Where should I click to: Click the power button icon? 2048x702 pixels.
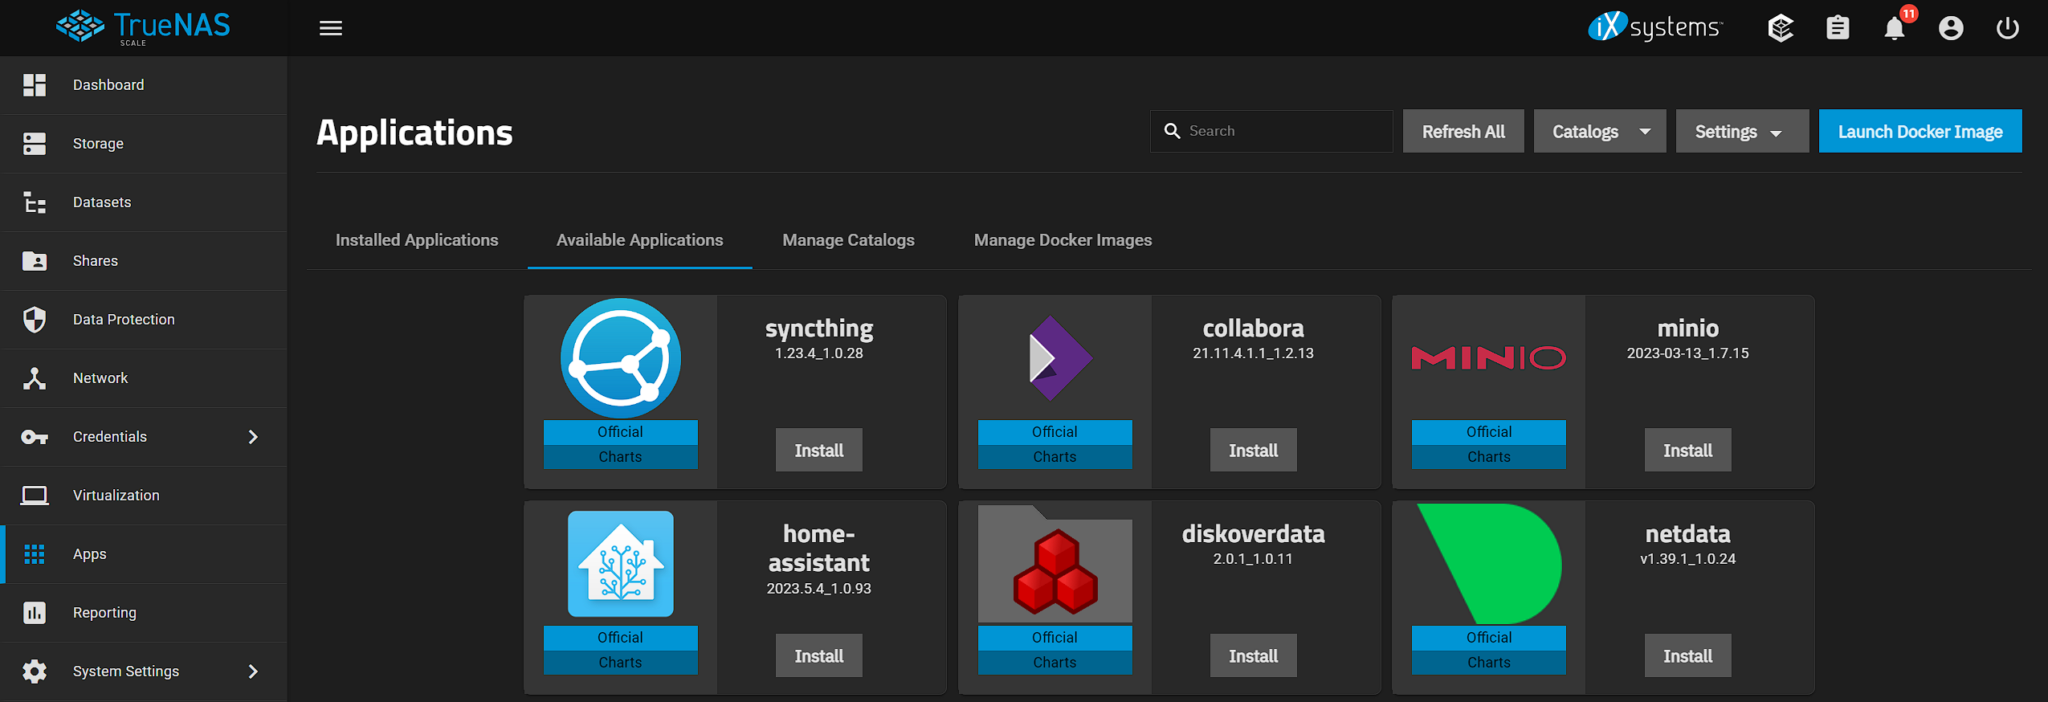coord(2007,28)
